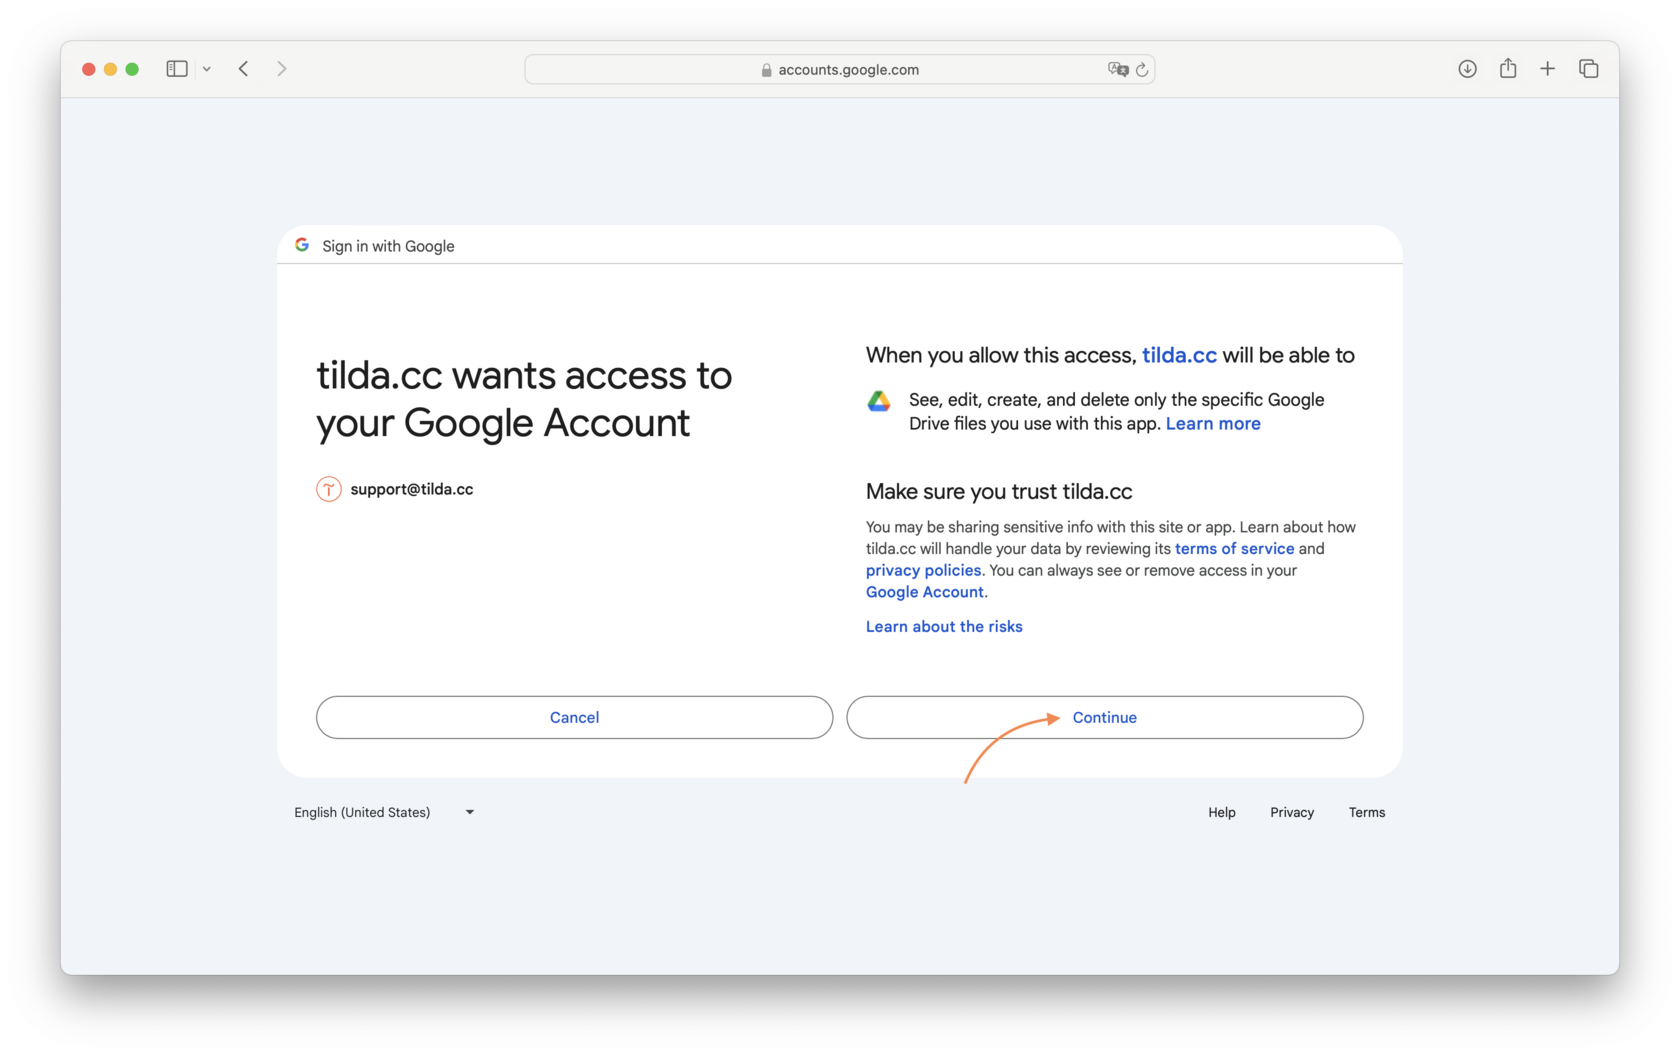Image resolution: width=1680 pixels, height=1055 pixels.
Task: Cancel the Google account access request
Action: (573, 717)
